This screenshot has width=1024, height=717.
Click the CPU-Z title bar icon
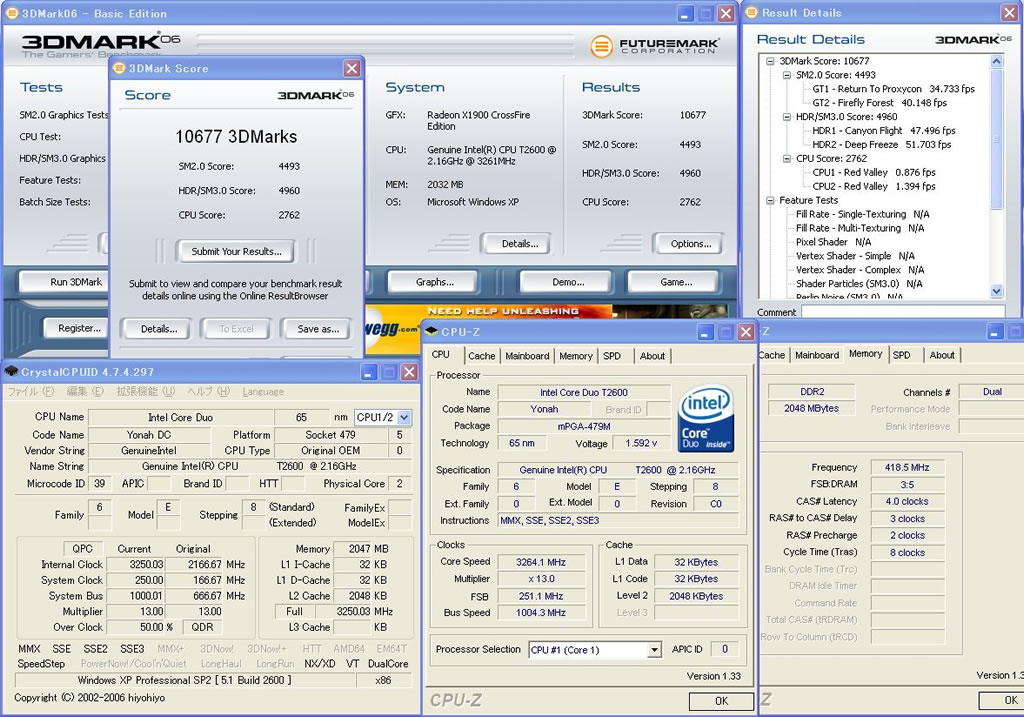[x=431, y=332]
